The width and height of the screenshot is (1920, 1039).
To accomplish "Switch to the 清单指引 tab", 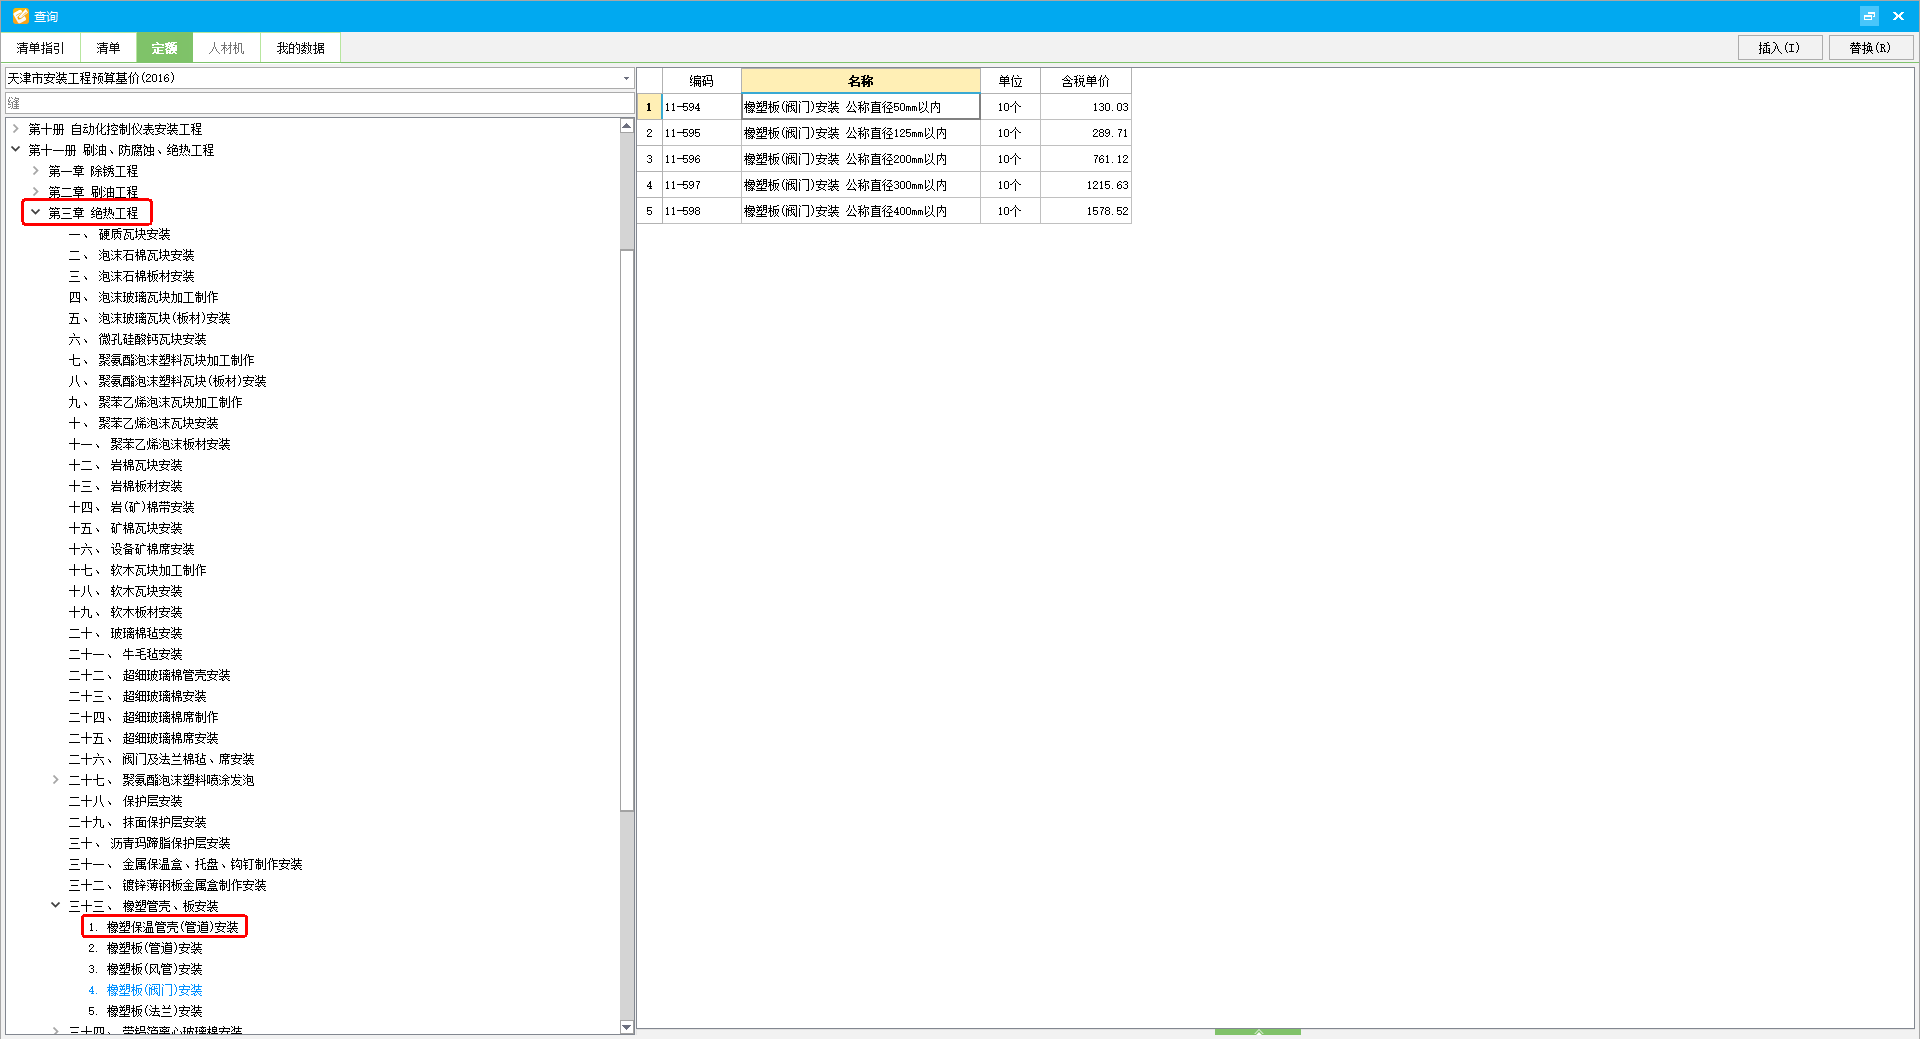I will (x=40, y=48).
